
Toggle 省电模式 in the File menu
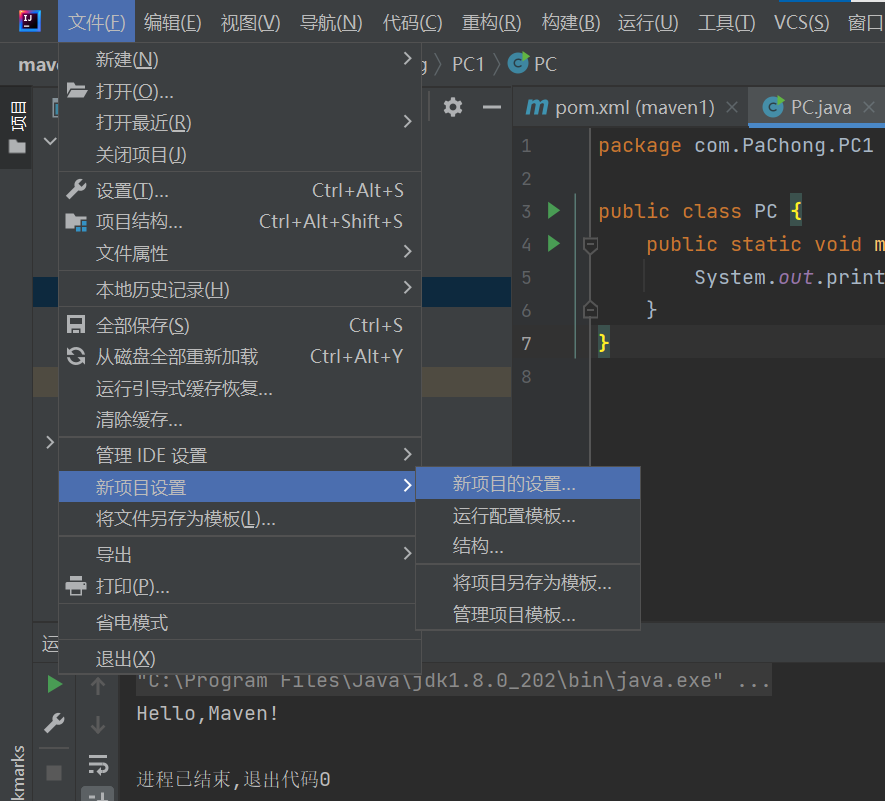click(131, 623)
